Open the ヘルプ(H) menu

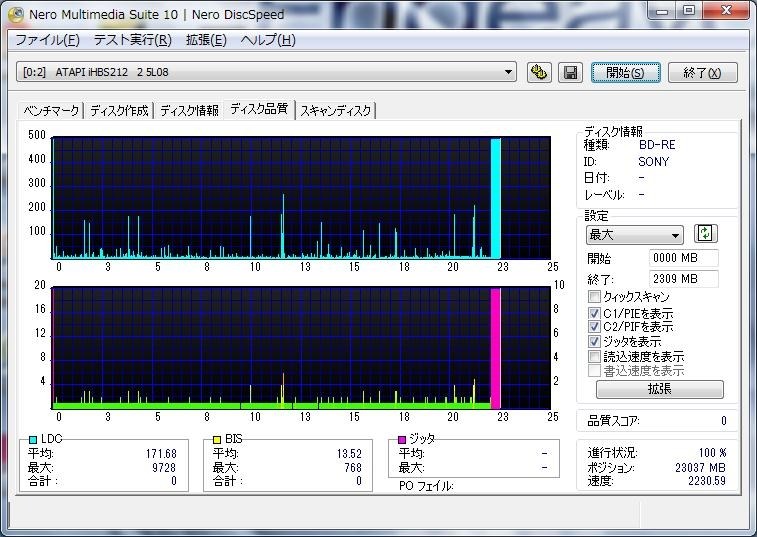[268, 40]
